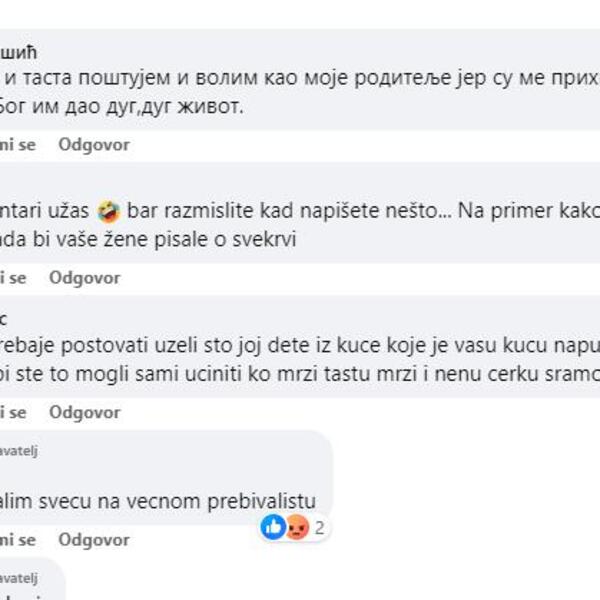Click the blue thumbs-up reaction icon
600x600 pixels.
(272, 527)
